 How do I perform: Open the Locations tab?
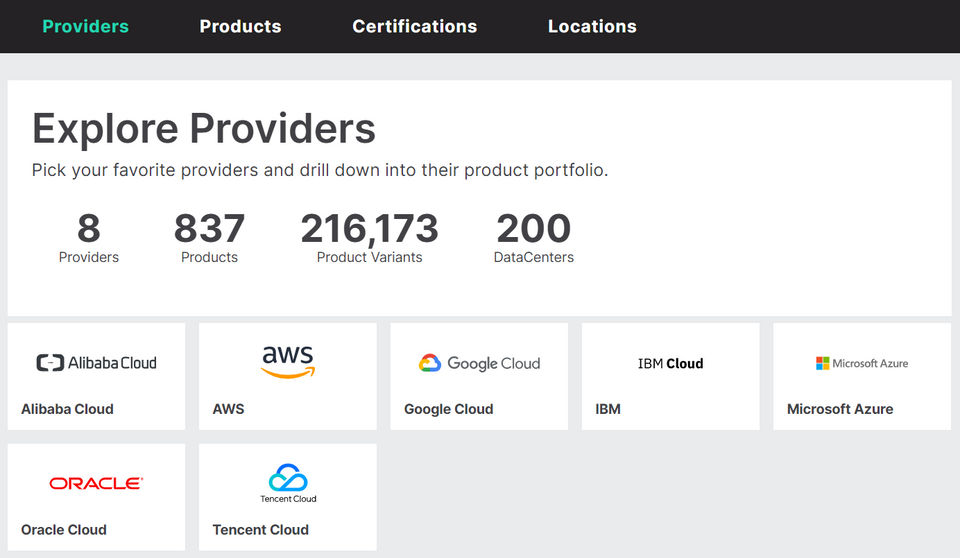592,26
